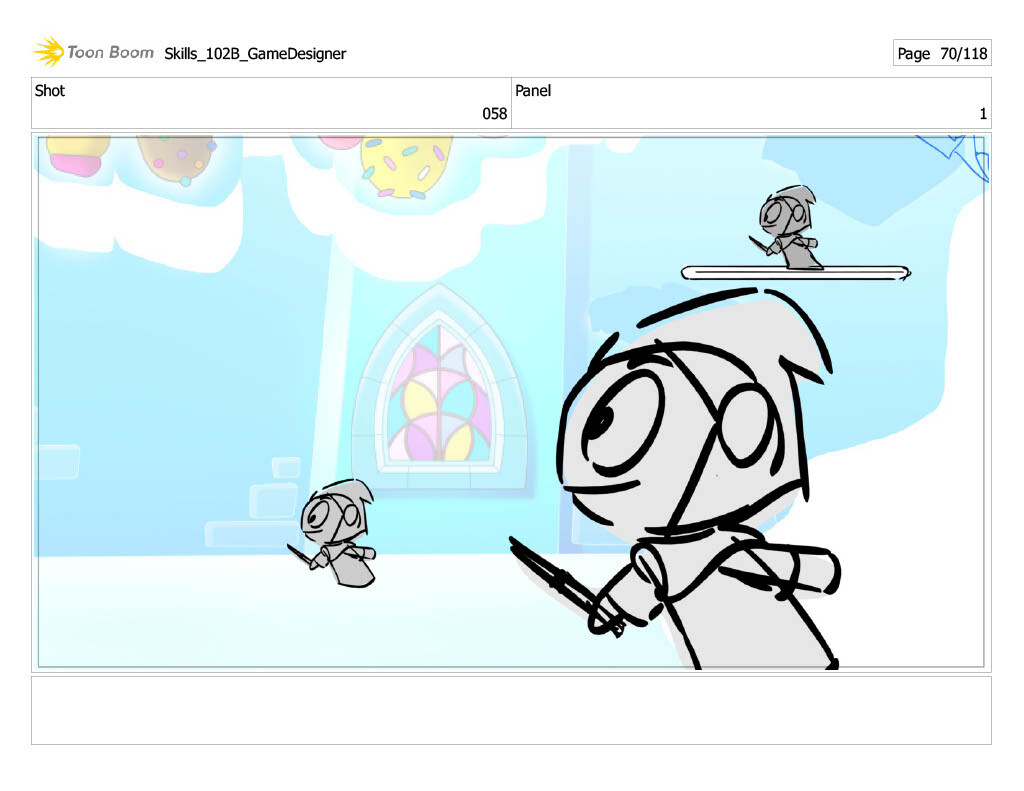The height and width of the screenshot is (791, 1024).
Task: Click the empty notes box below panel
Action: [x=511, y=710]
